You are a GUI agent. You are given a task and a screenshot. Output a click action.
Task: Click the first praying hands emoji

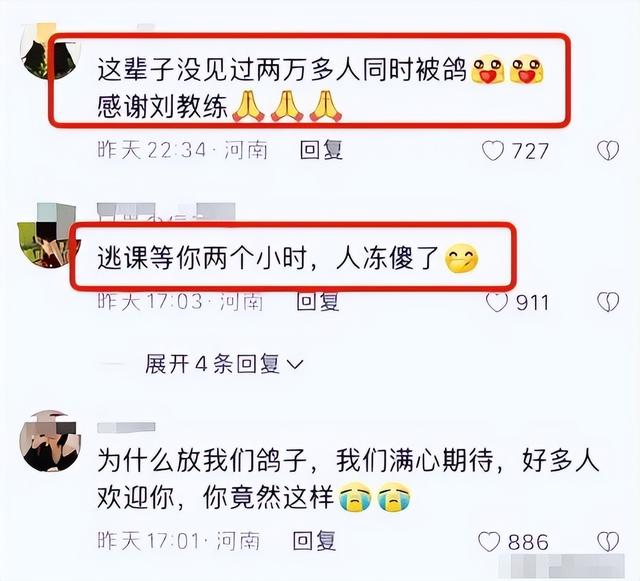tap(248, 107)
